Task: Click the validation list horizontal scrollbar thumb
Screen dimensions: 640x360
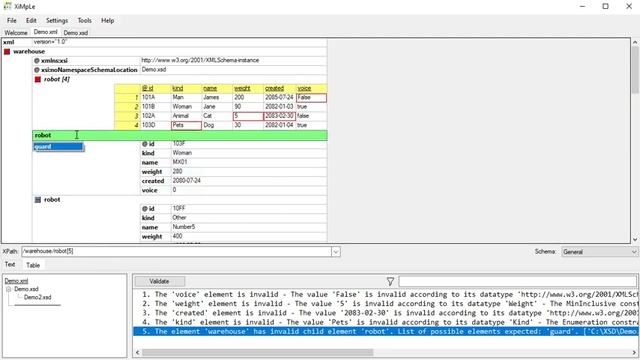Action: pyautogui.click(x=258, y=352)
